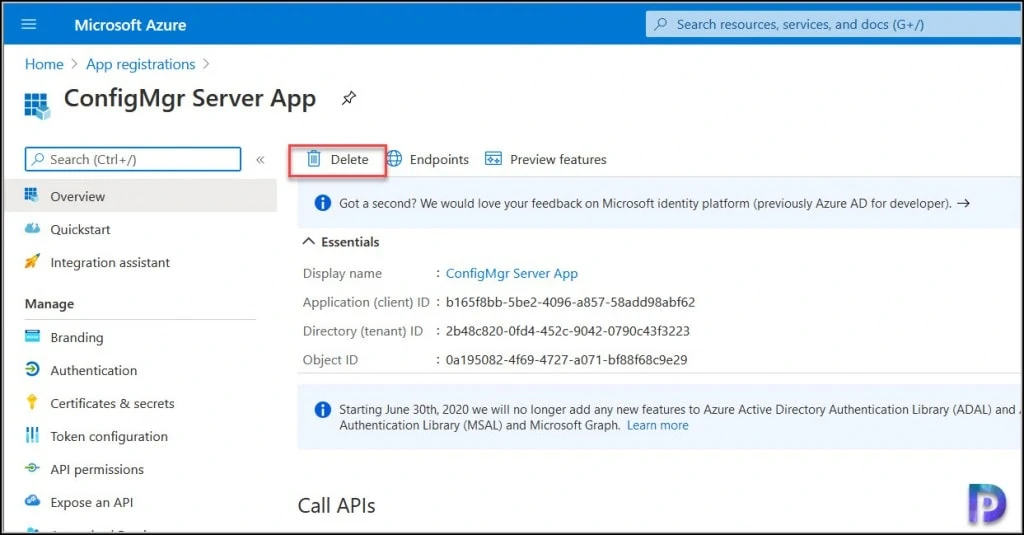The width and height of the screenshot is (1024, 535).
Task: Select the Object ID value
Action: coord(566,359)
